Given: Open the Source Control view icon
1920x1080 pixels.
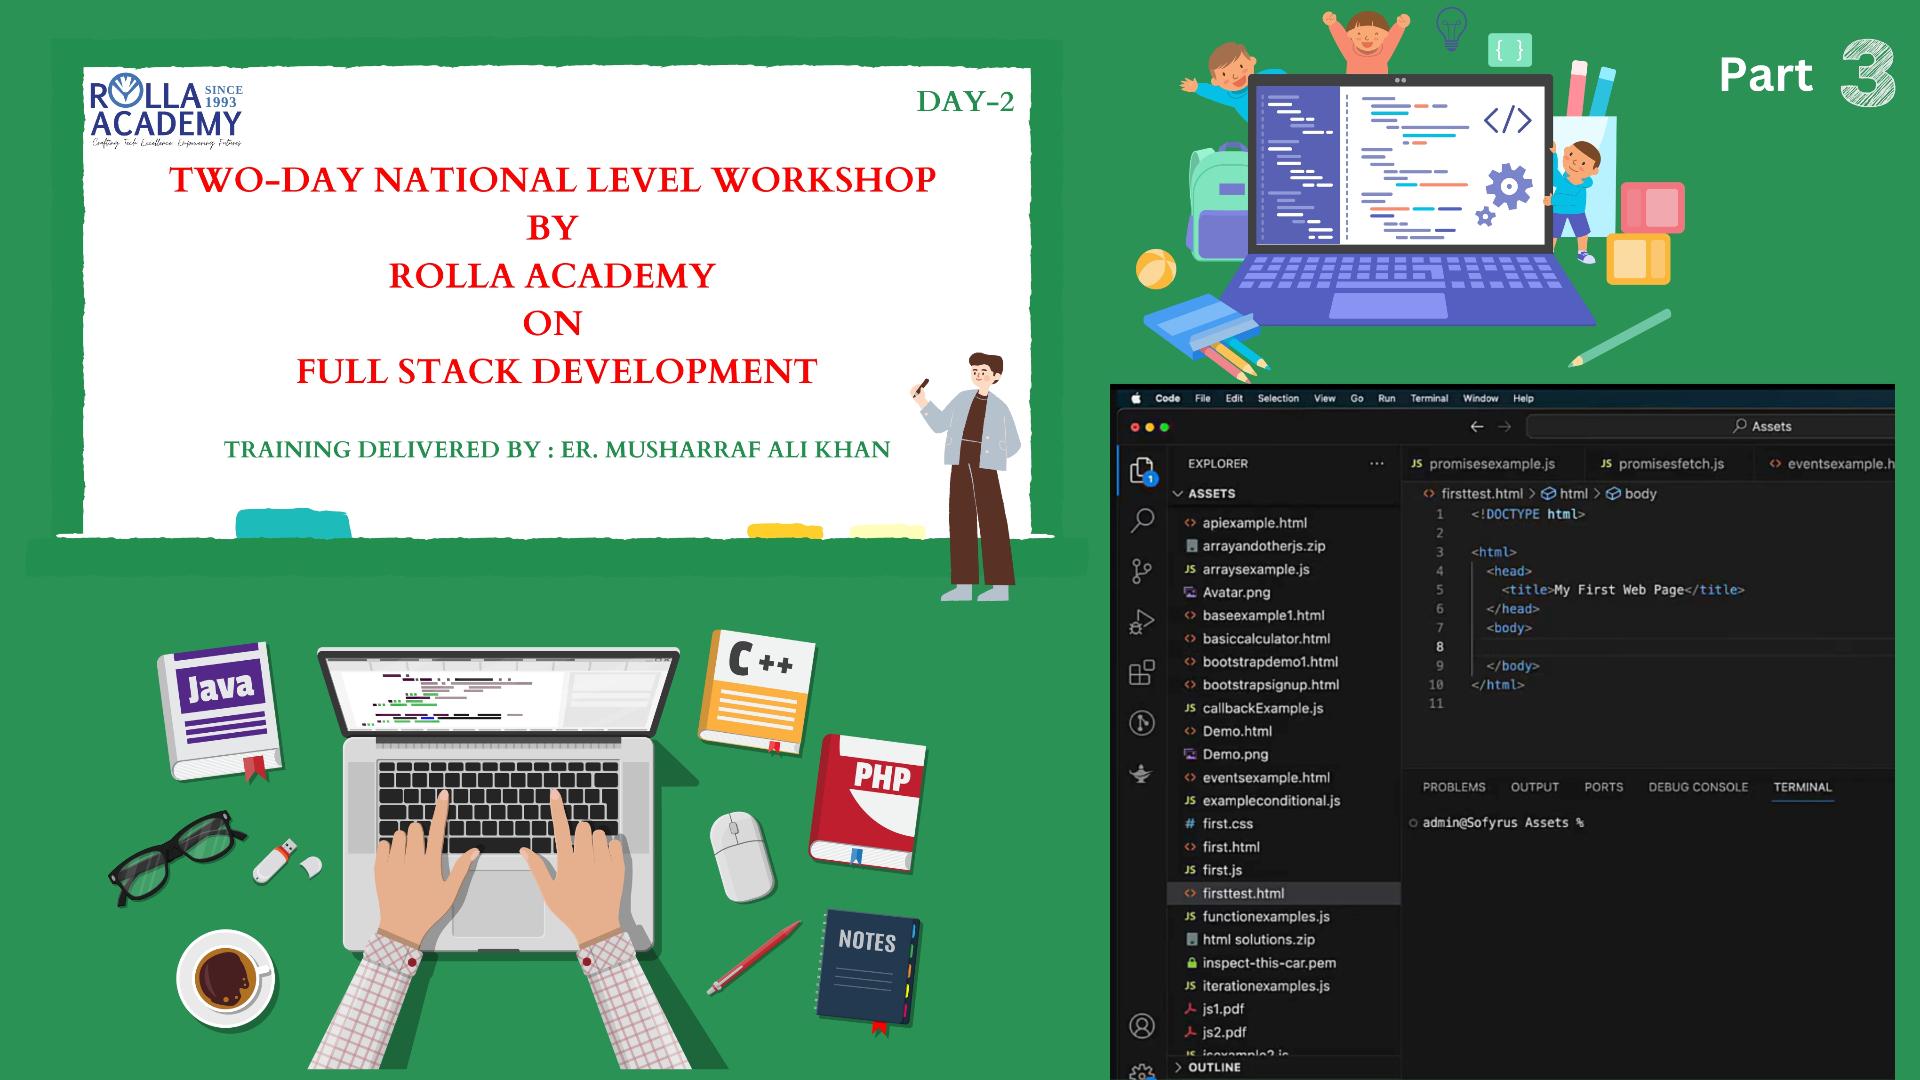Looking at the screenshot, I should [x=1142, y=571].
